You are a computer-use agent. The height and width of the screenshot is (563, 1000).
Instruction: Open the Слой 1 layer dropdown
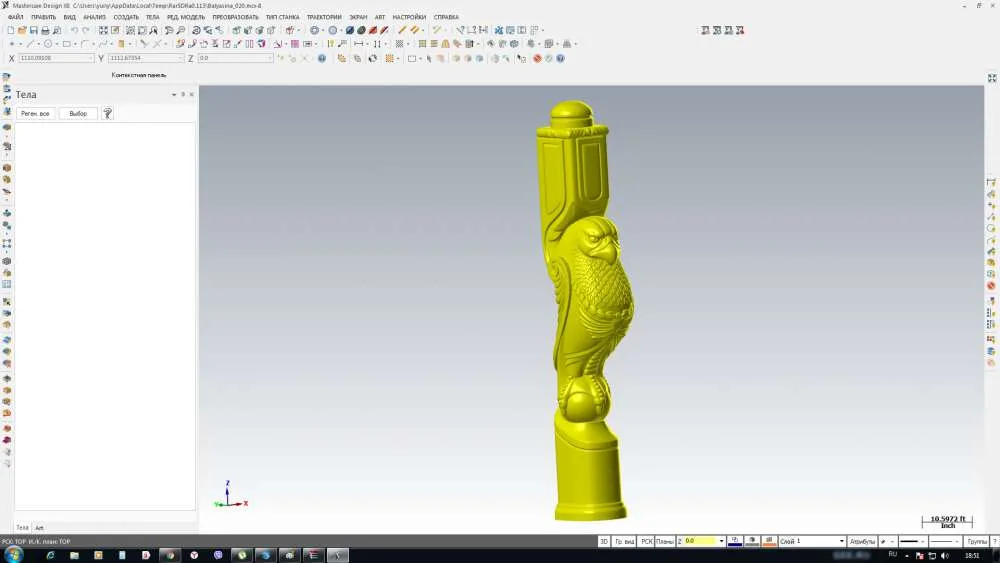[842, 541]
